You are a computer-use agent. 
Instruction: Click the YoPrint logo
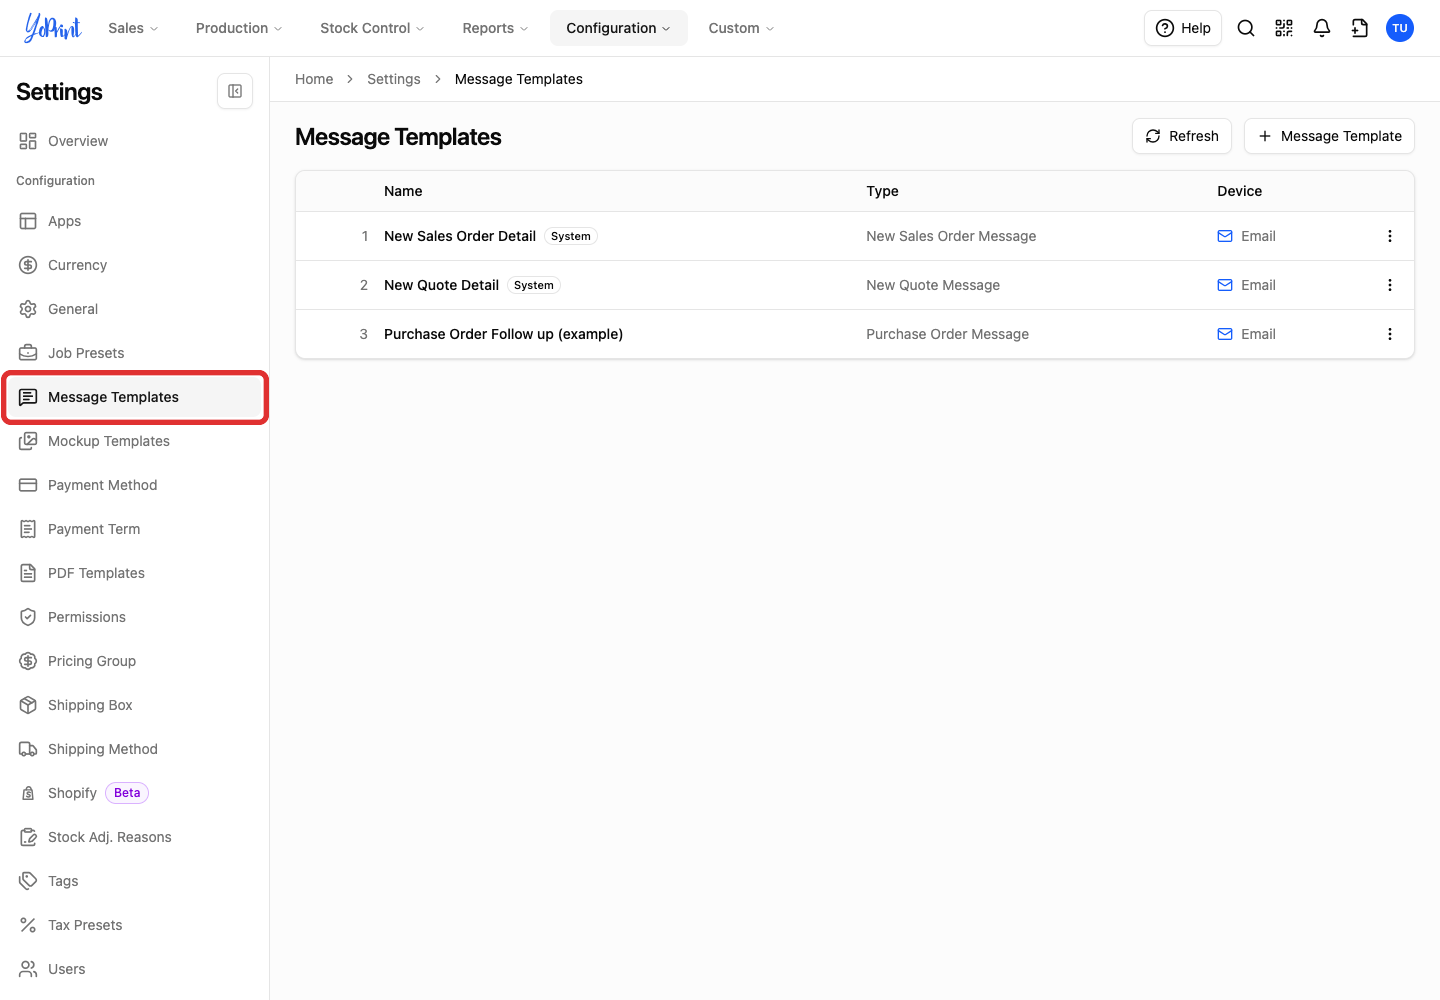click(53, 28)
